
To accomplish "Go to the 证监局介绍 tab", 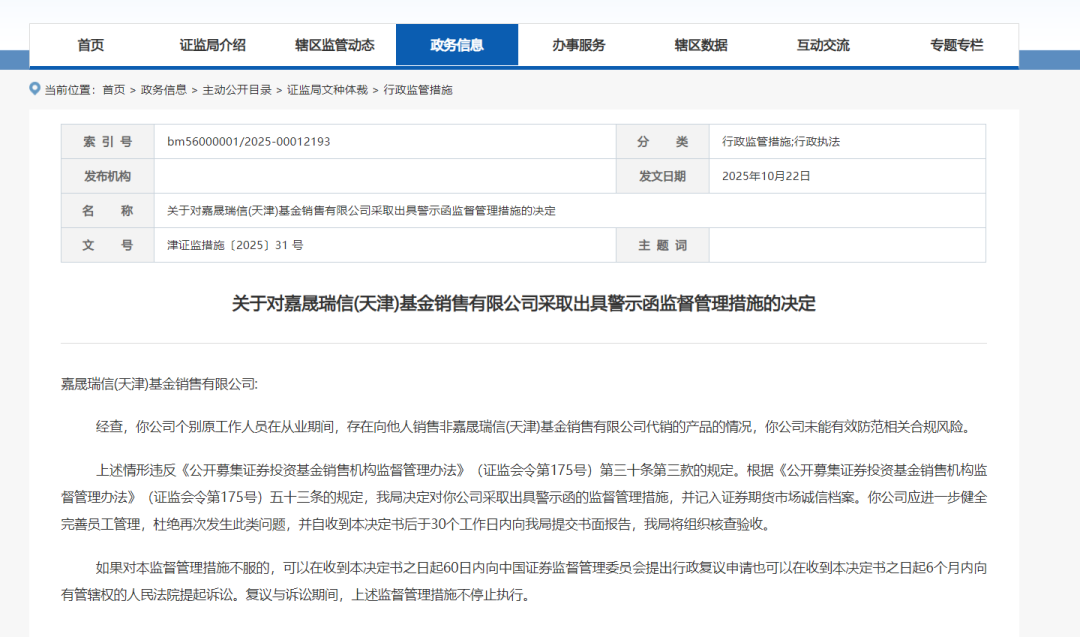I will click(x=212, y=45).
